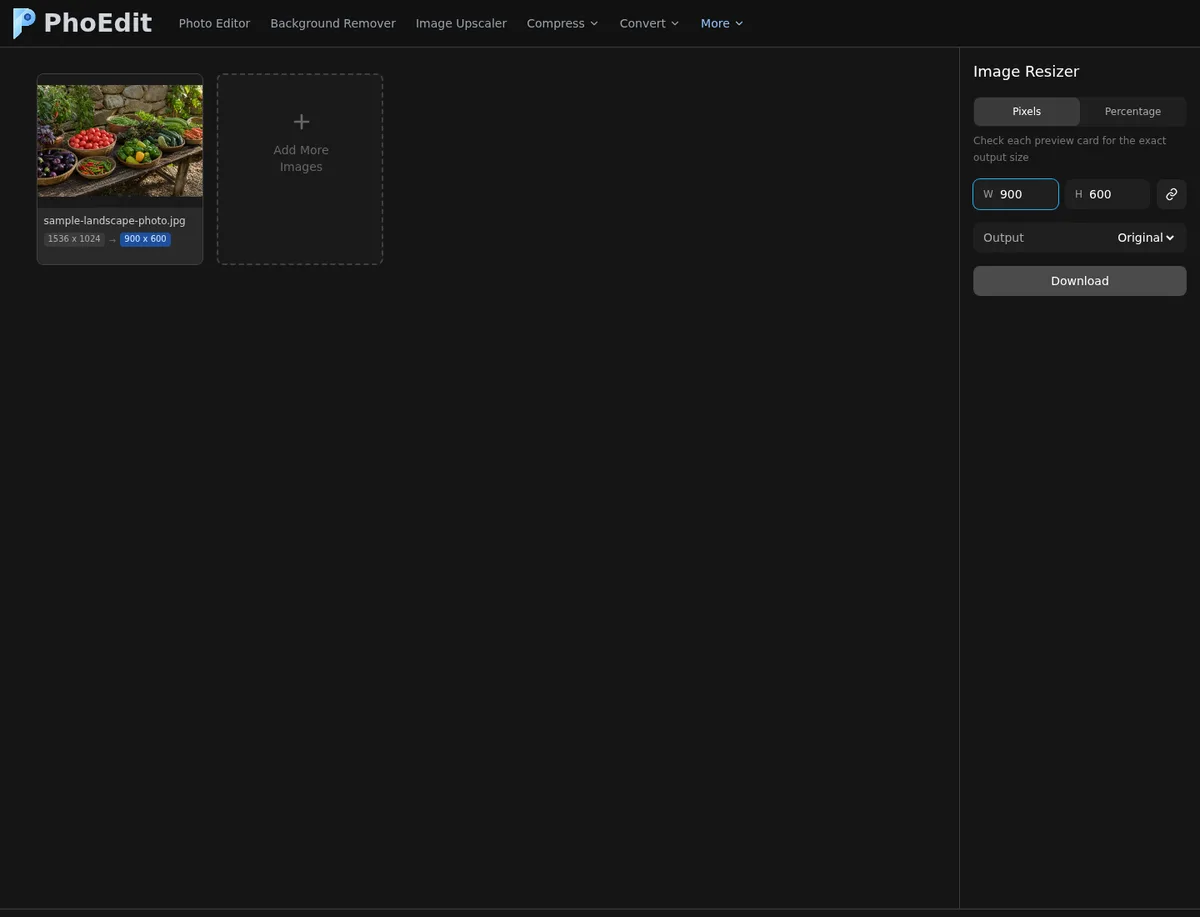
Task: Click the plus icon to add images
Action: (301, 122)
